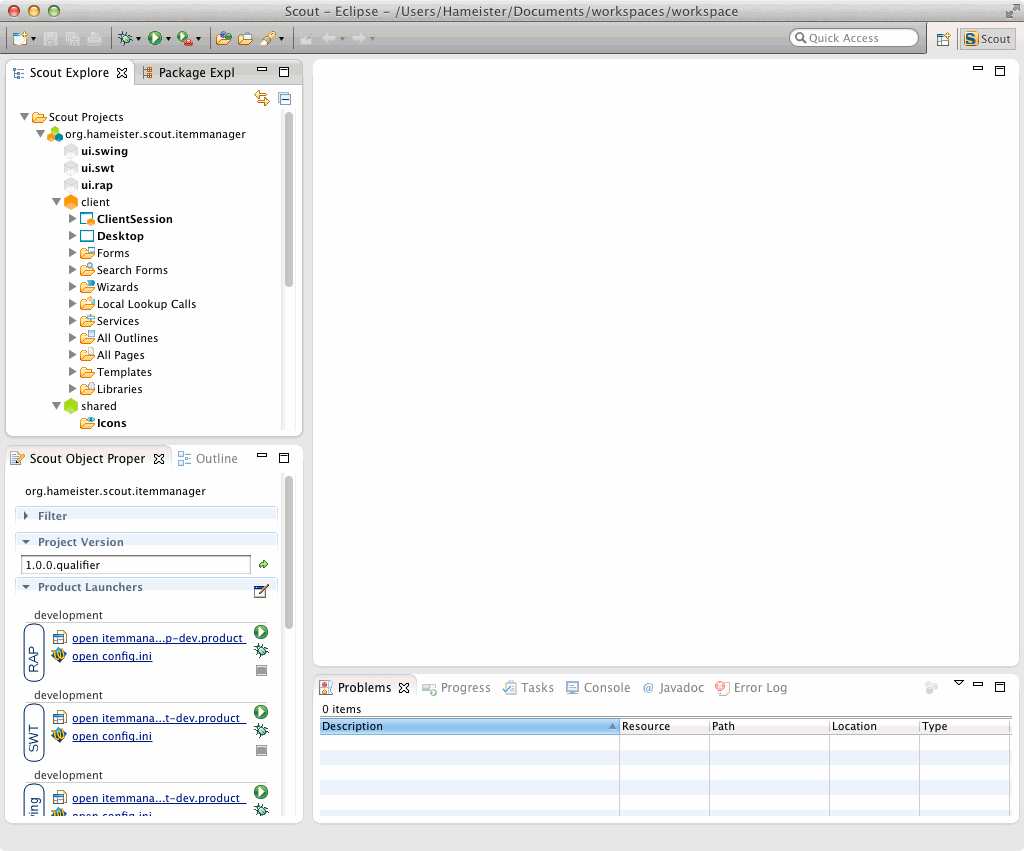This screenshot has height=851, width=1024.
Task: Select the Desktop node in client tree
Action: (120, 236)
